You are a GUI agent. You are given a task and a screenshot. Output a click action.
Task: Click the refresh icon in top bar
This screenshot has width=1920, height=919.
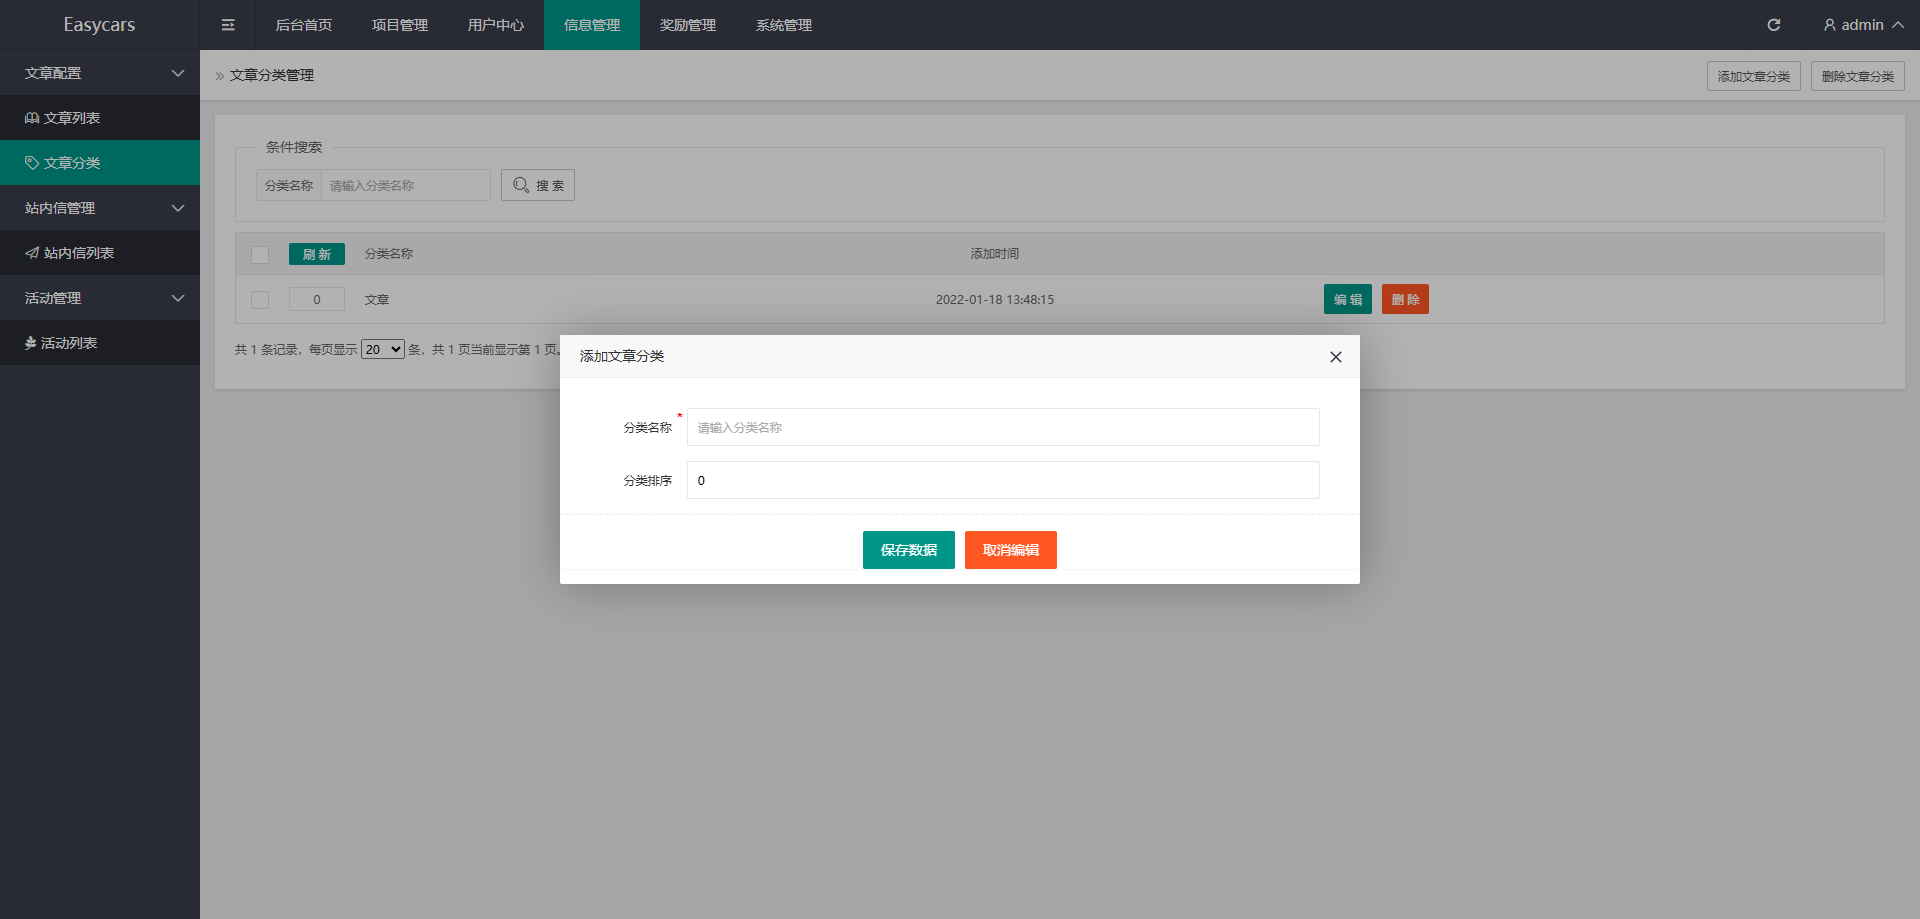[1773, 25]
